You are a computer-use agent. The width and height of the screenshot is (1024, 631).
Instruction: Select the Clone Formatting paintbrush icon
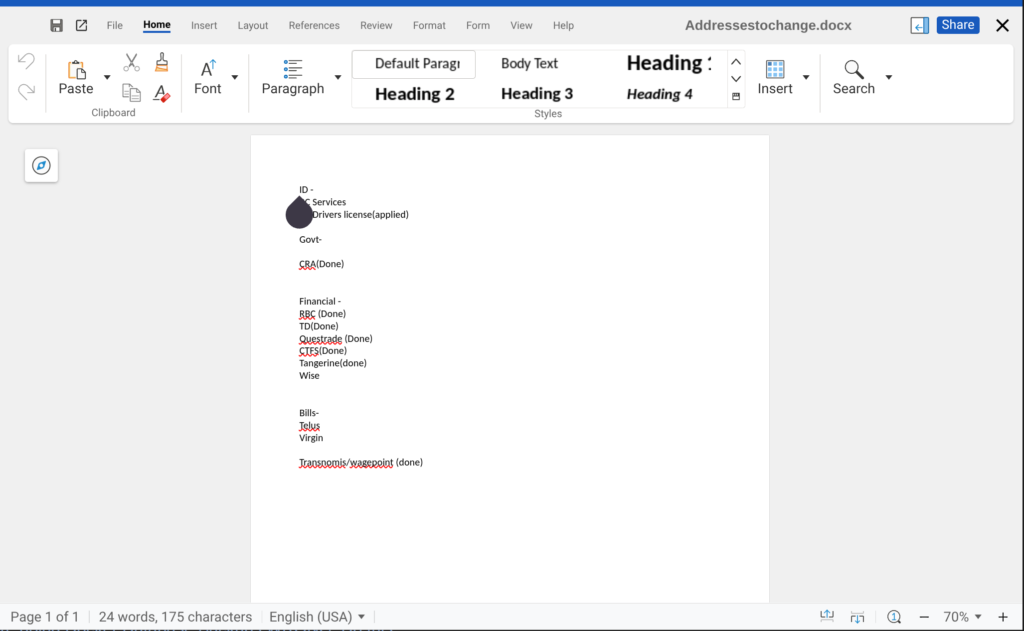162,63
